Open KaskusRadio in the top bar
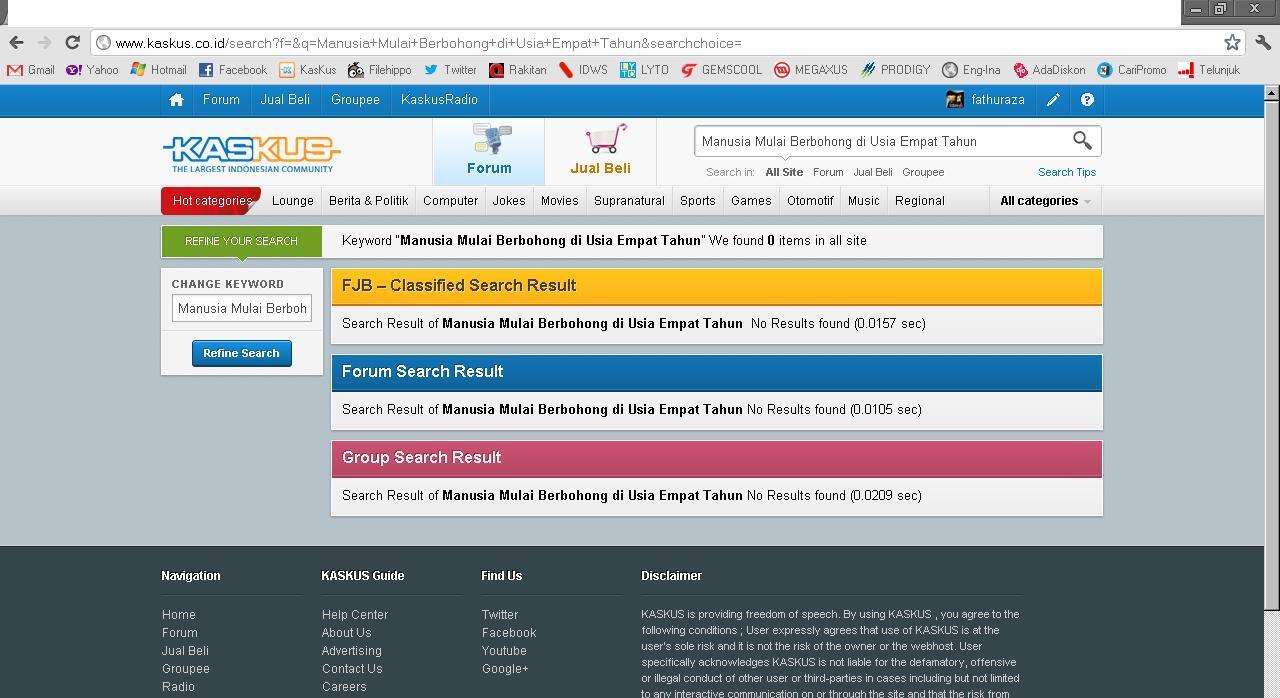 pyautogui.click(x=439, y=100)
